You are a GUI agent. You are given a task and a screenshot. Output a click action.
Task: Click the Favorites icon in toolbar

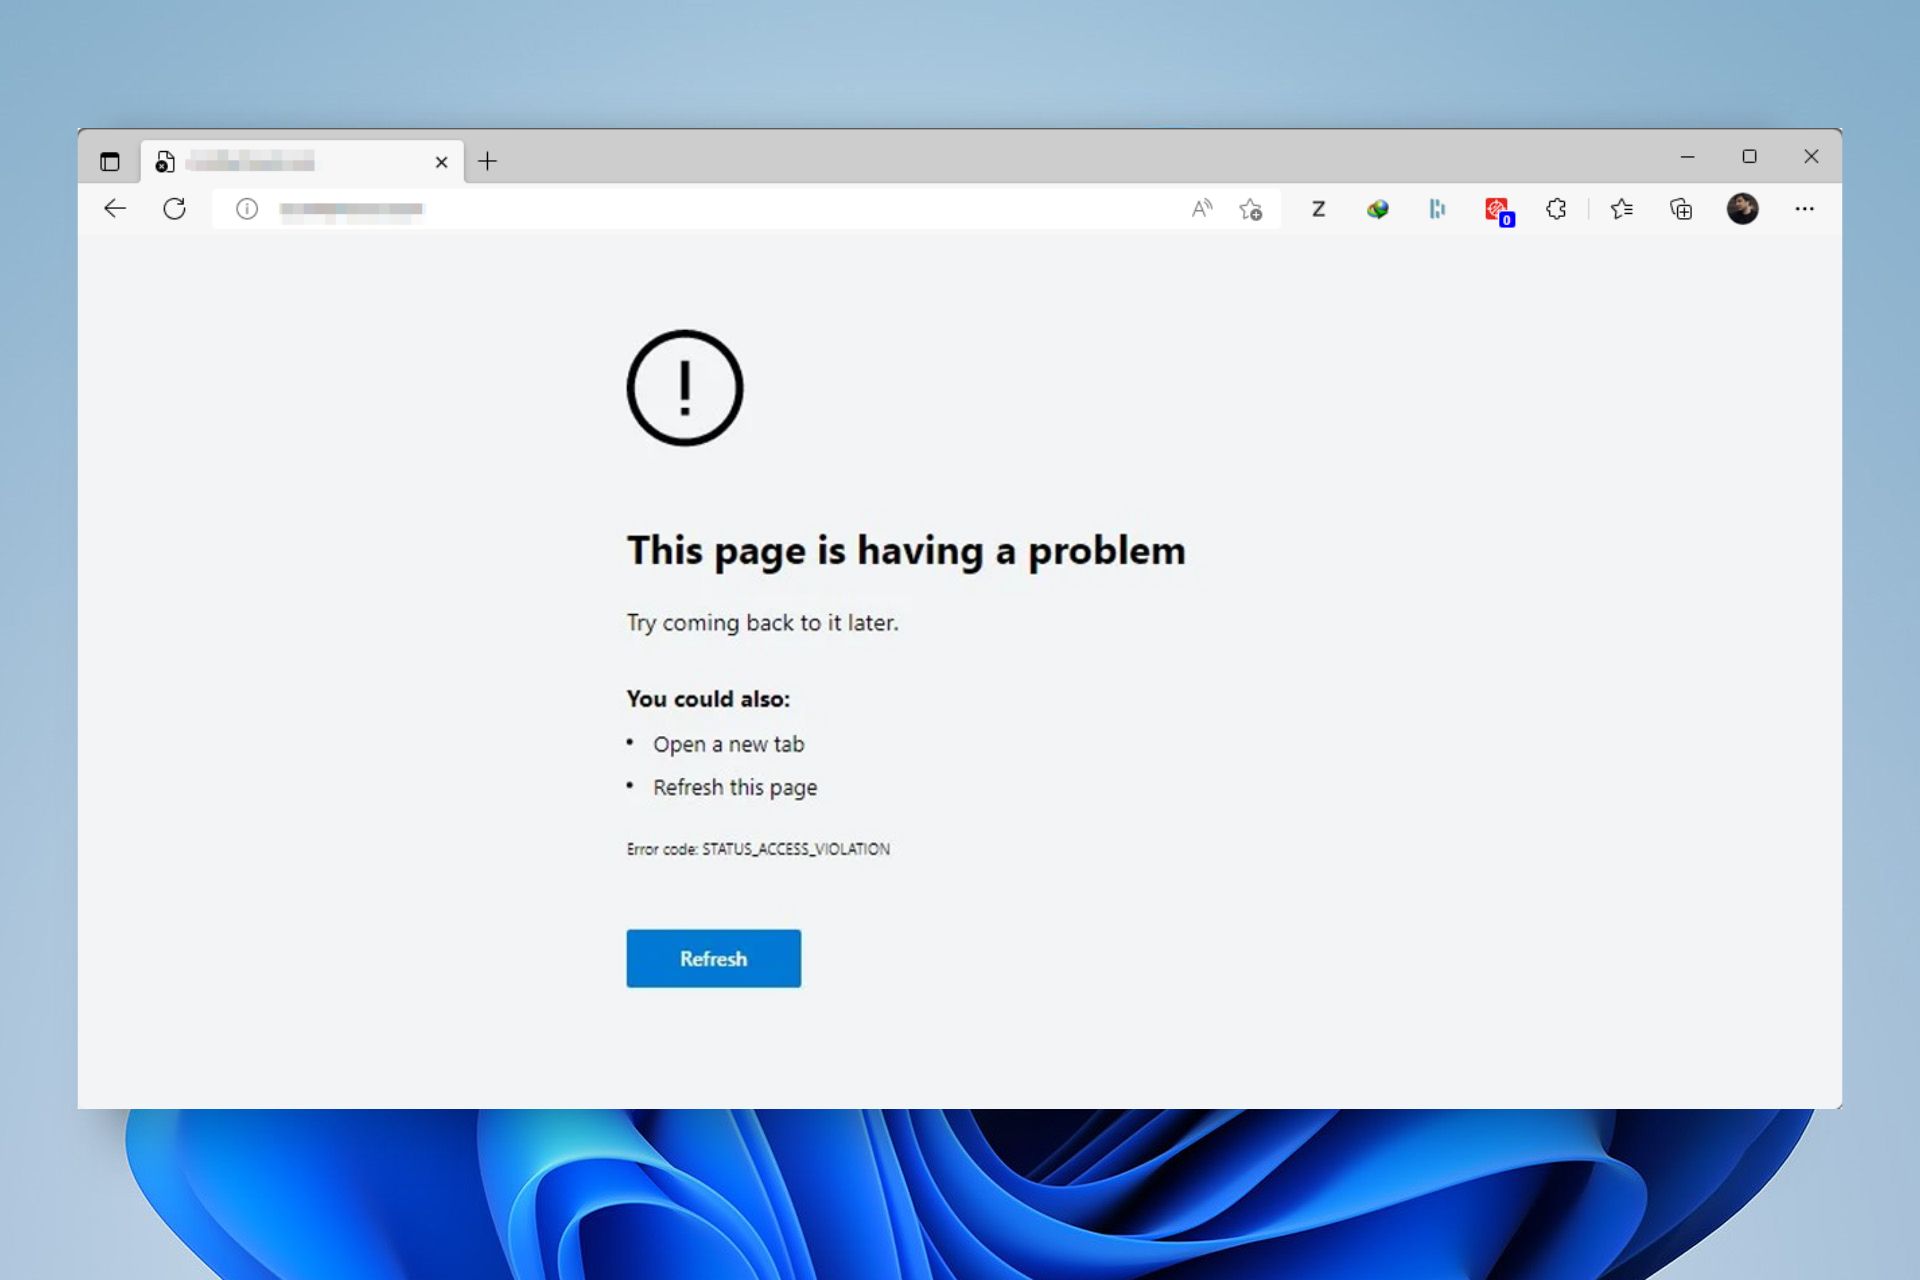tap(1621, 209)
